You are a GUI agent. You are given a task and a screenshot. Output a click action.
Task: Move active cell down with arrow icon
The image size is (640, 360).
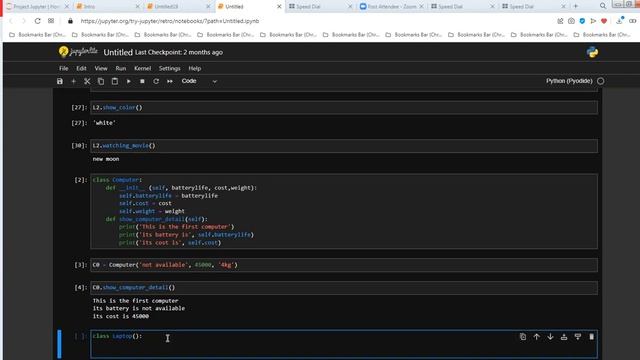(551, 337)
